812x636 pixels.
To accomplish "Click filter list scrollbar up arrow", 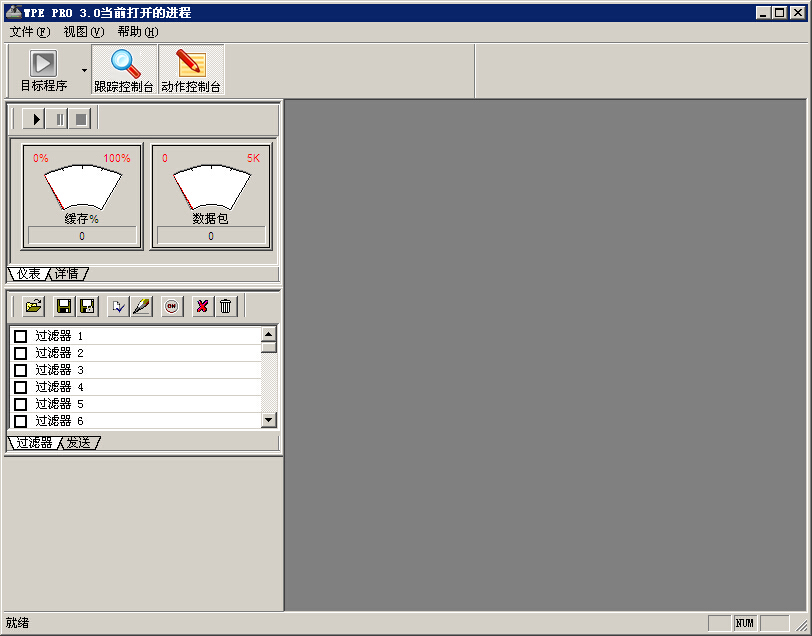I will click(x=268, y=334).
